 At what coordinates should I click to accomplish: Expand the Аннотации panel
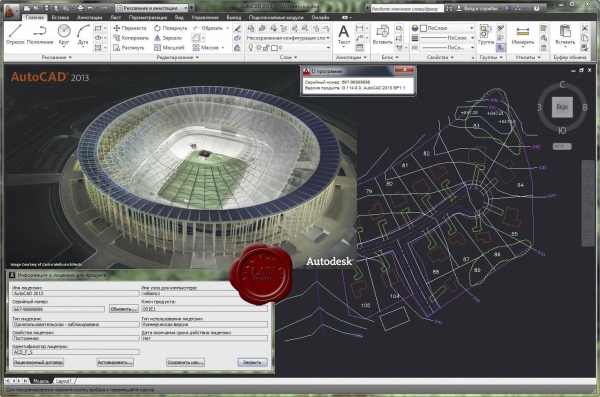click(351, 57)
